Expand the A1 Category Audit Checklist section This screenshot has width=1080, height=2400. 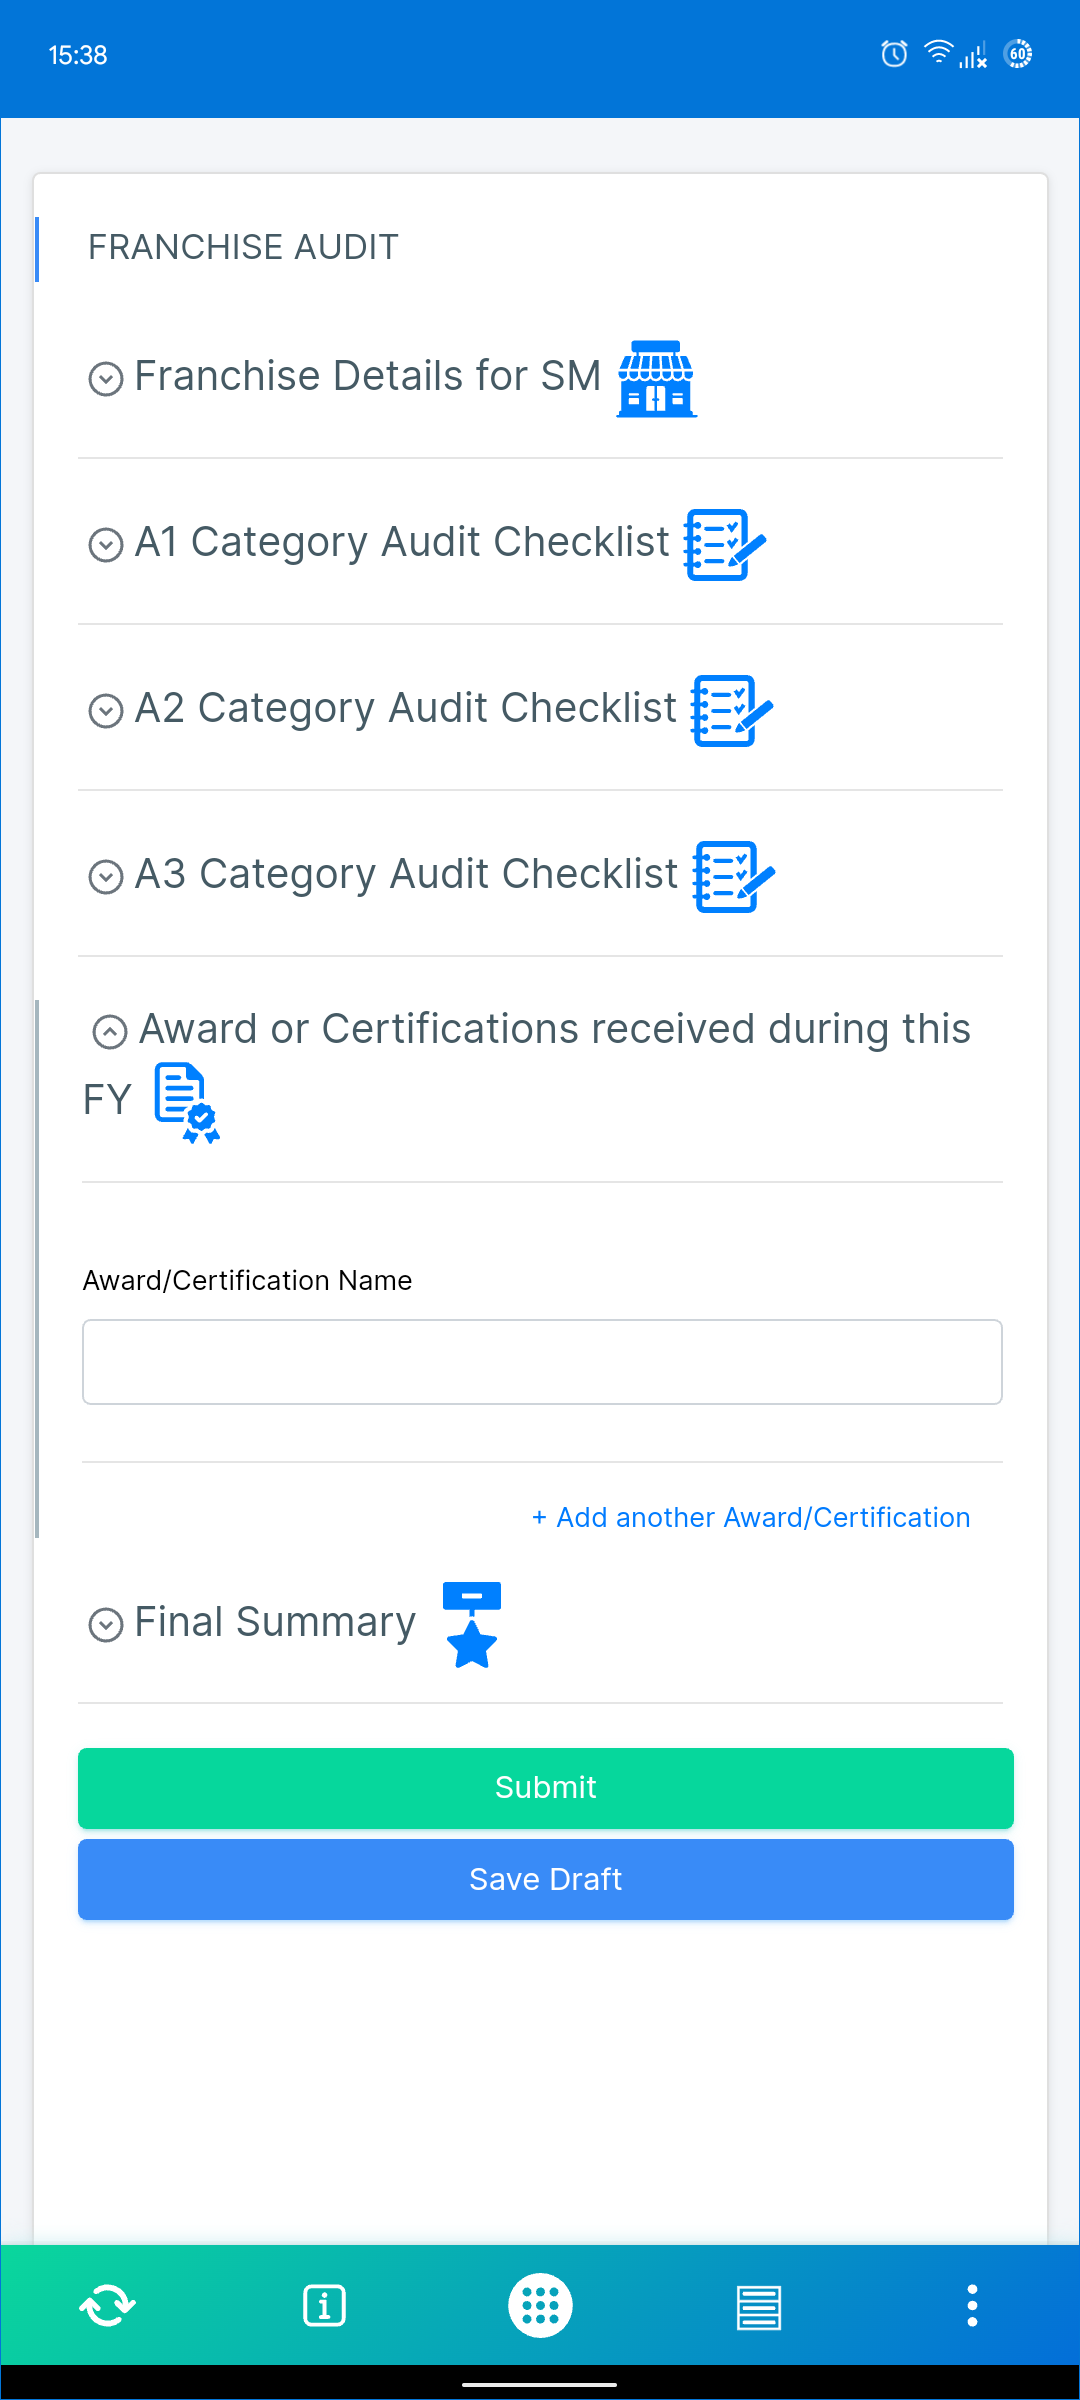coord(106,544)
